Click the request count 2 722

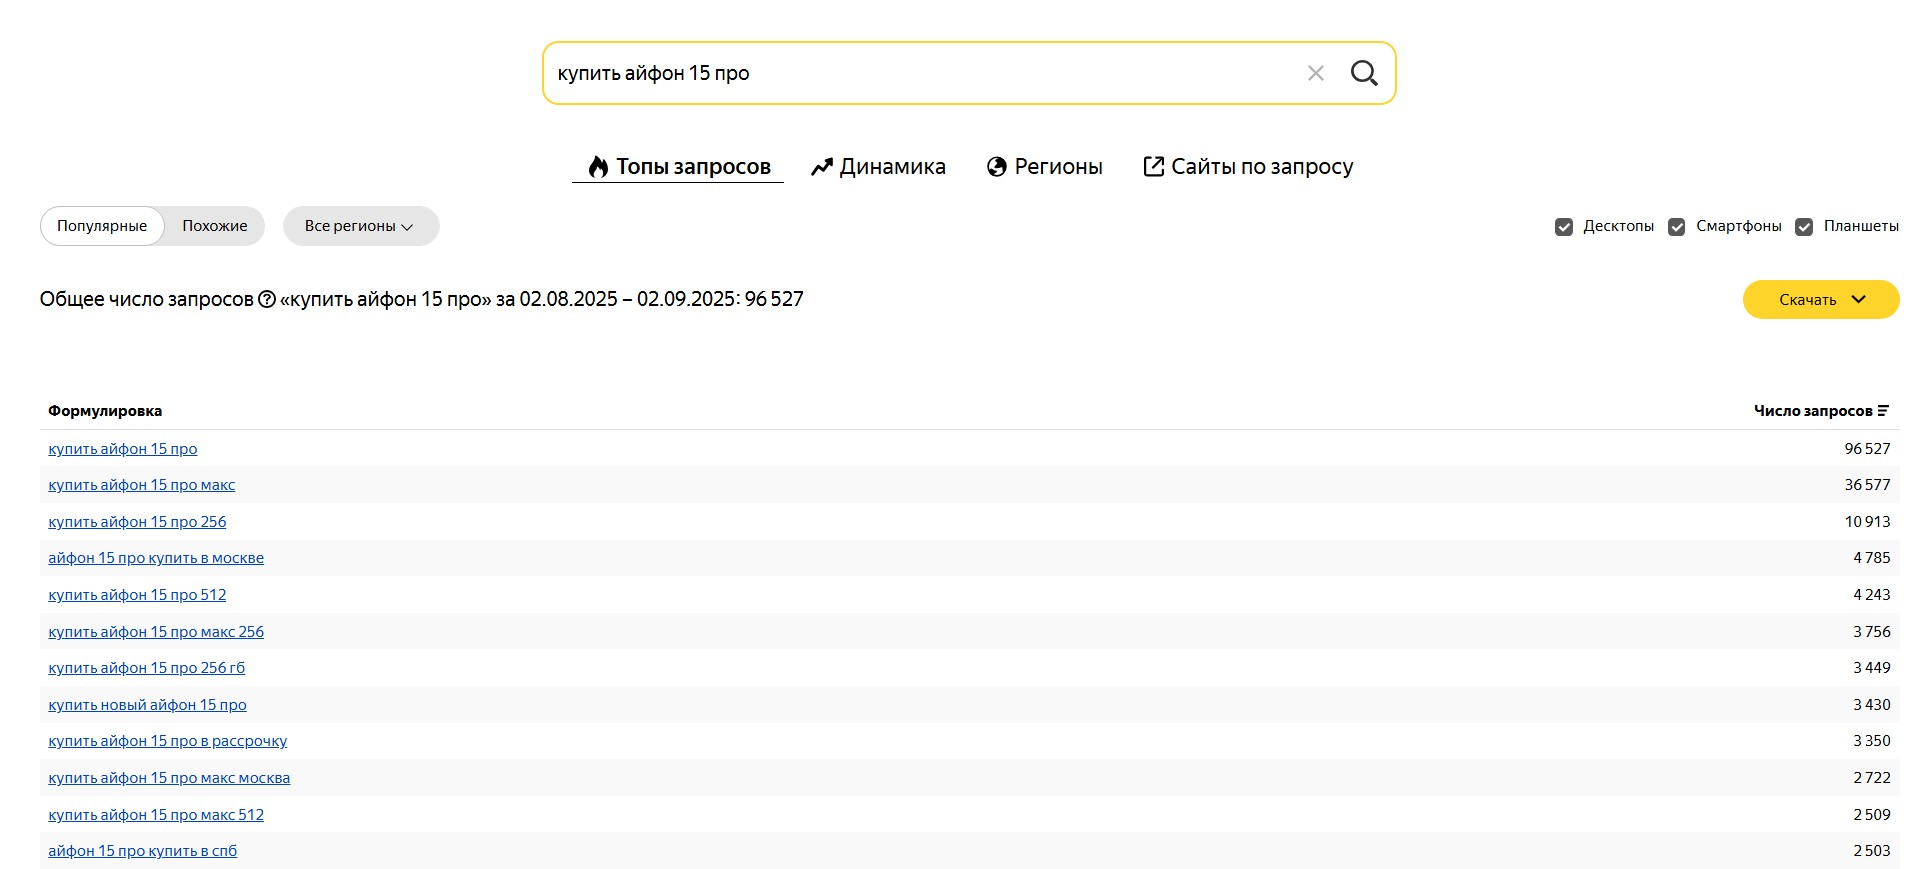[x=1871, y=778]
